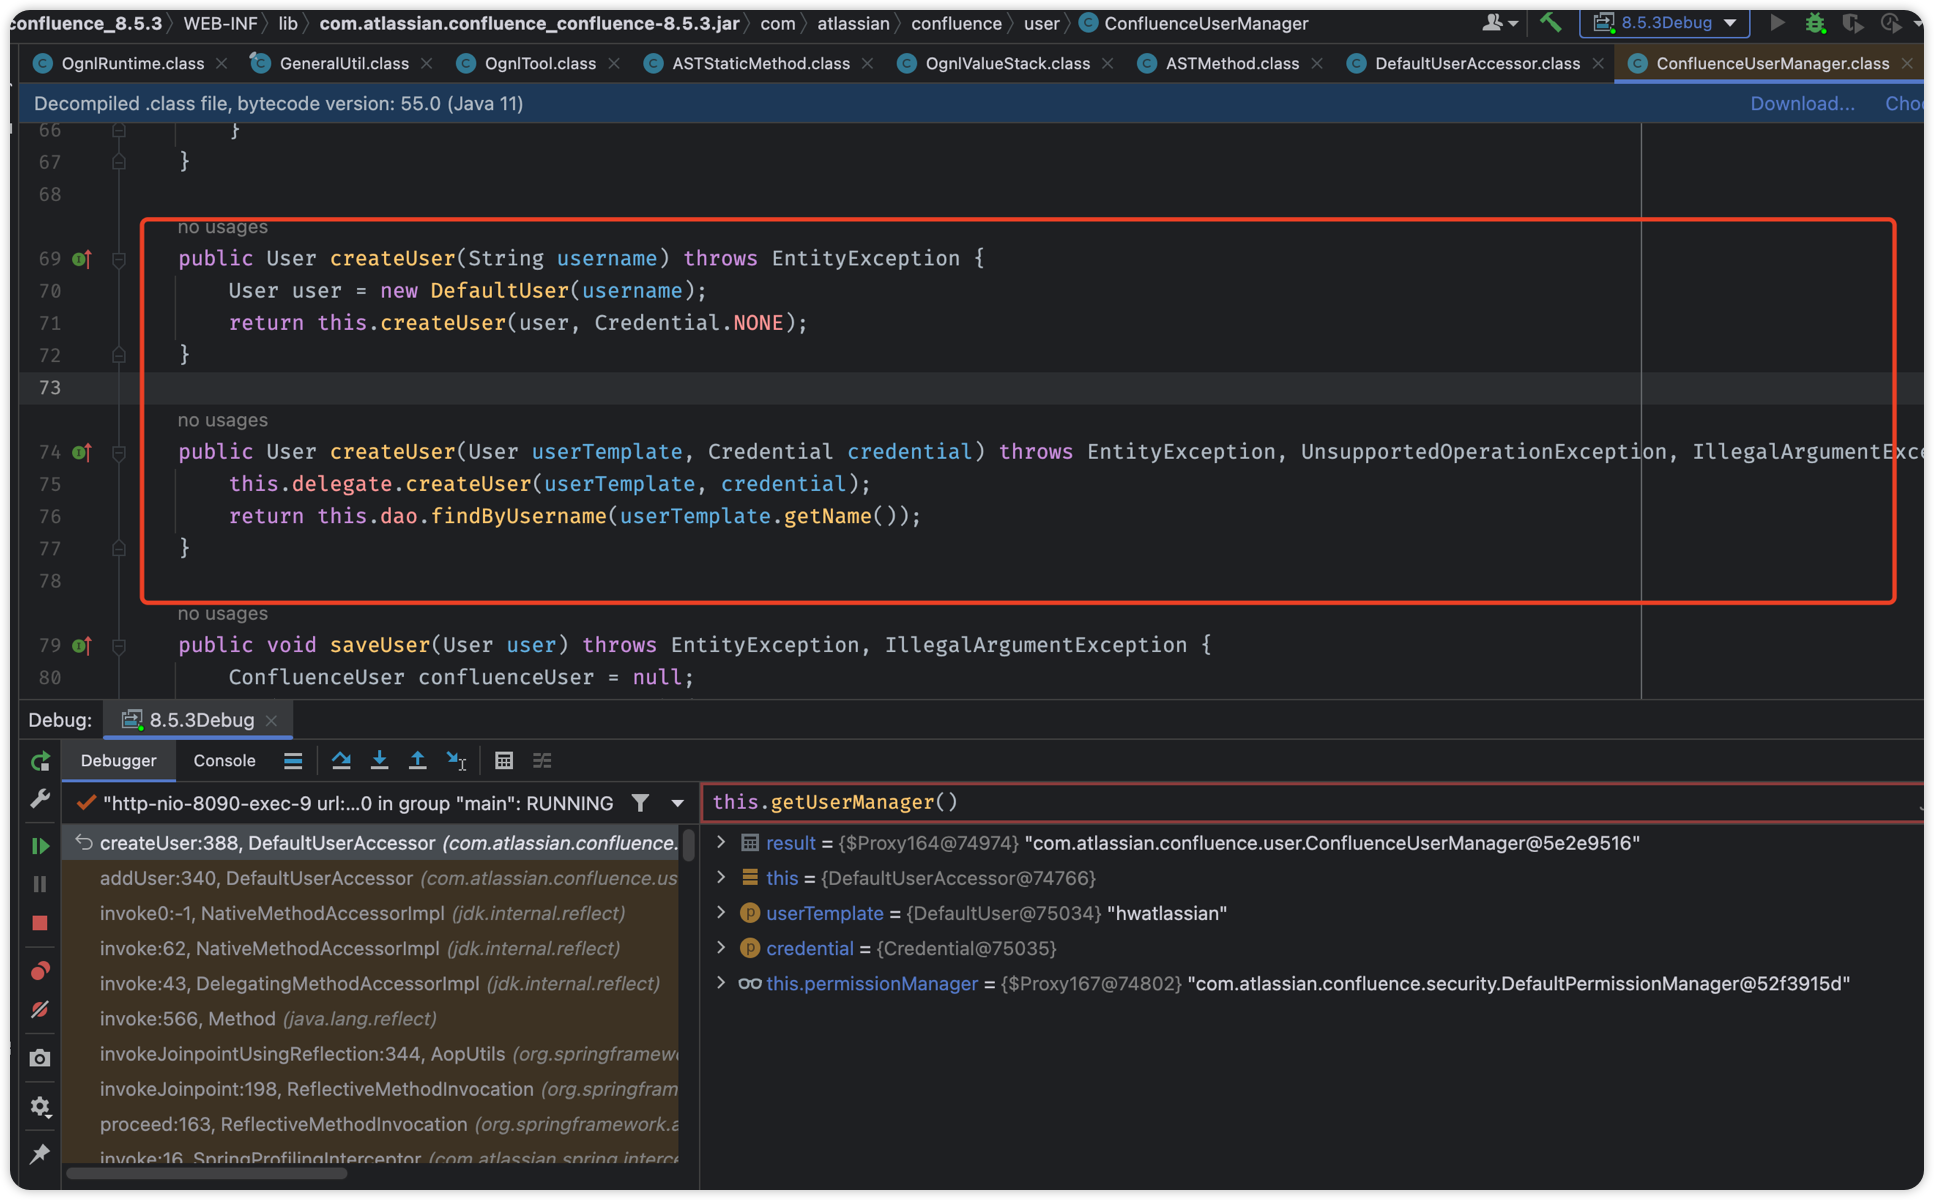Open the Code With Me users dropdown

tap(1499, 22)
